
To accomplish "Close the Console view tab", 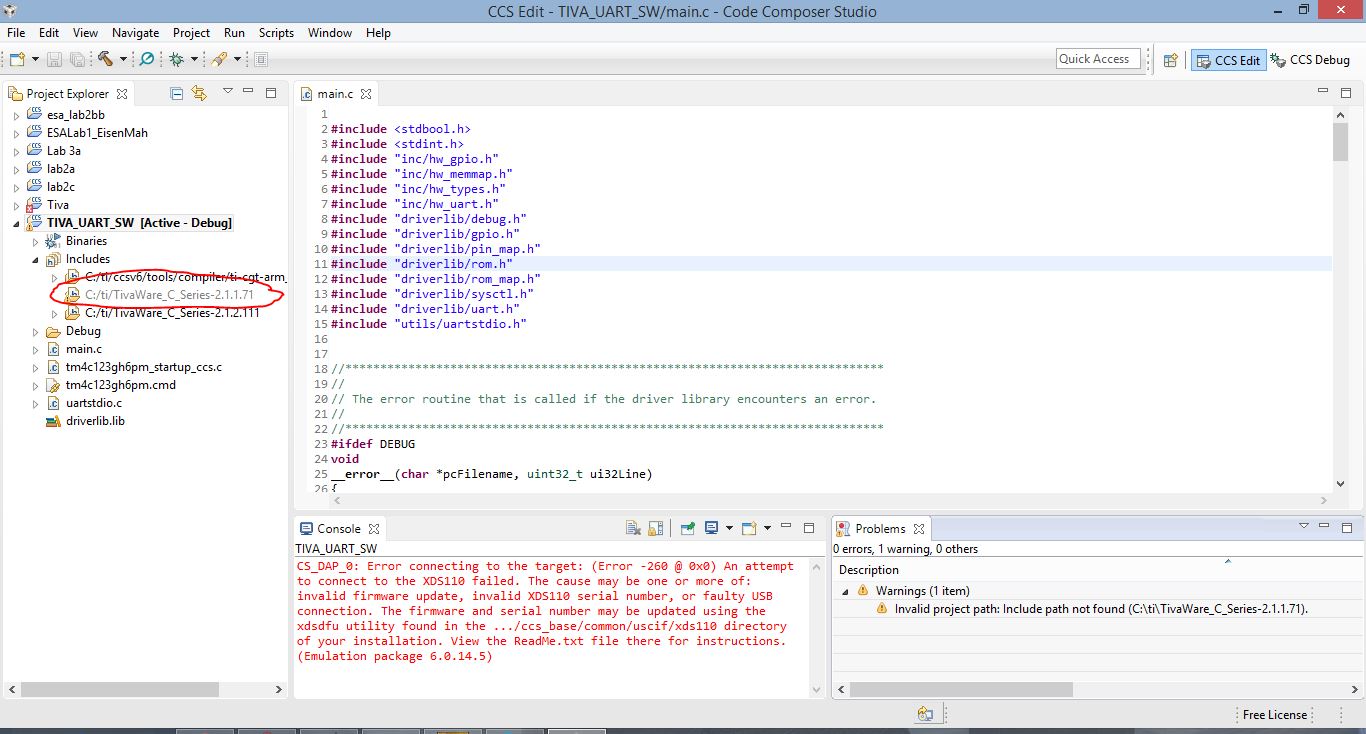I will tap(374, 529).
